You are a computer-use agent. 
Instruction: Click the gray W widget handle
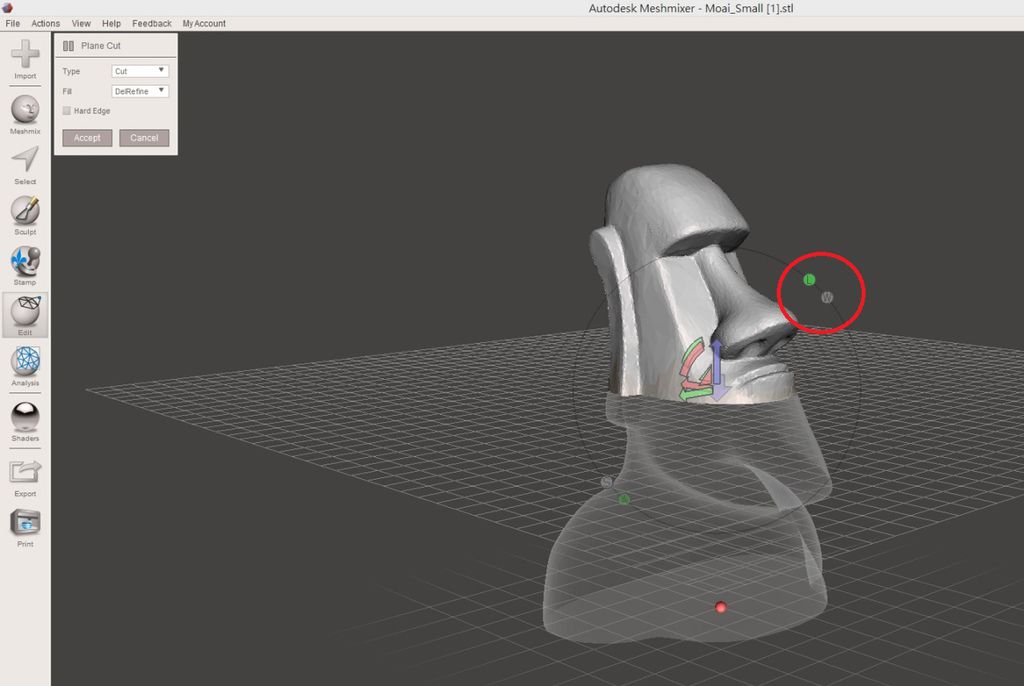[x=827, y=297]
